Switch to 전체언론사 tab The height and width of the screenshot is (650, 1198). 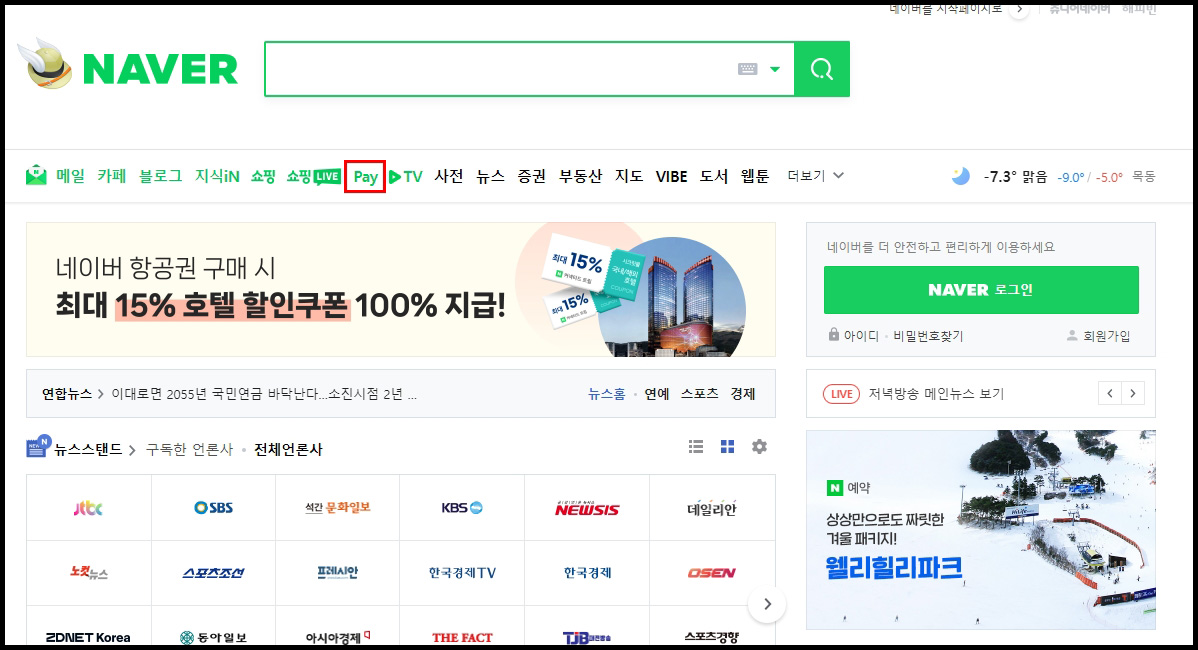click(288, 450)
